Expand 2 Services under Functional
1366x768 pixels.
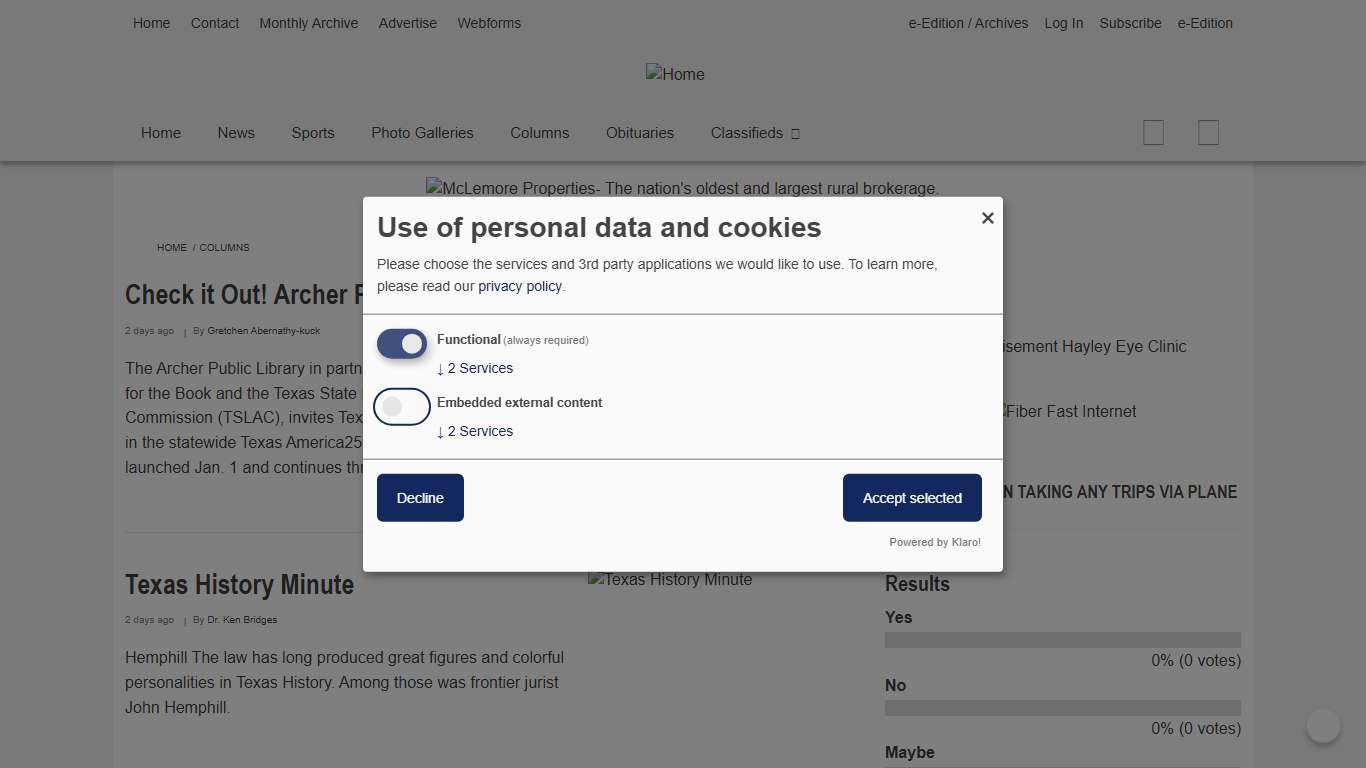click(x=475, y=368)
